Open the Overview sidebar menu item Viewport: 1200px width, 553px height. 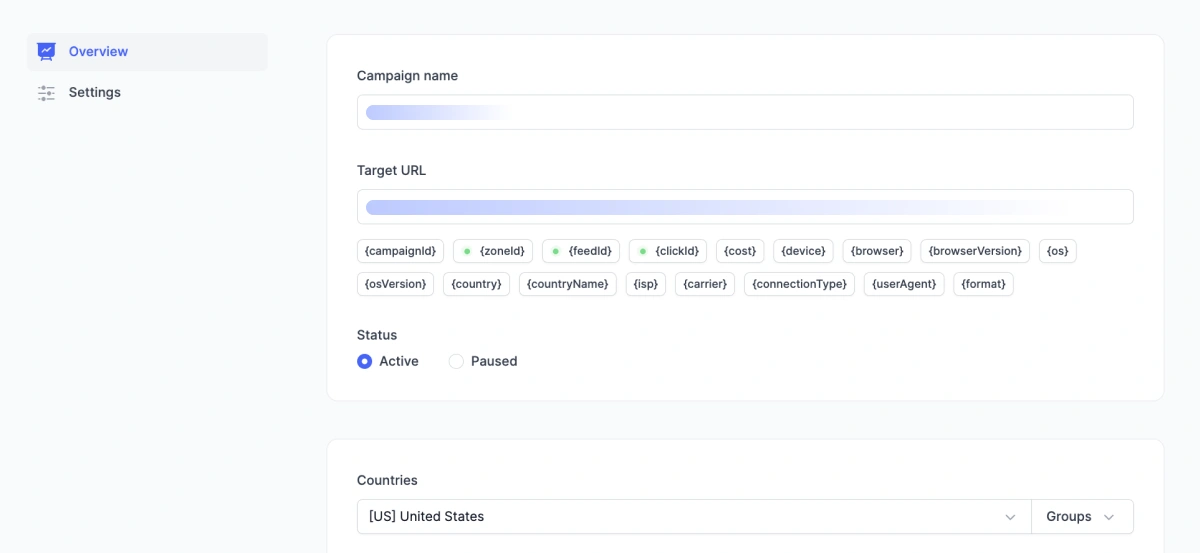pos(98,51)
